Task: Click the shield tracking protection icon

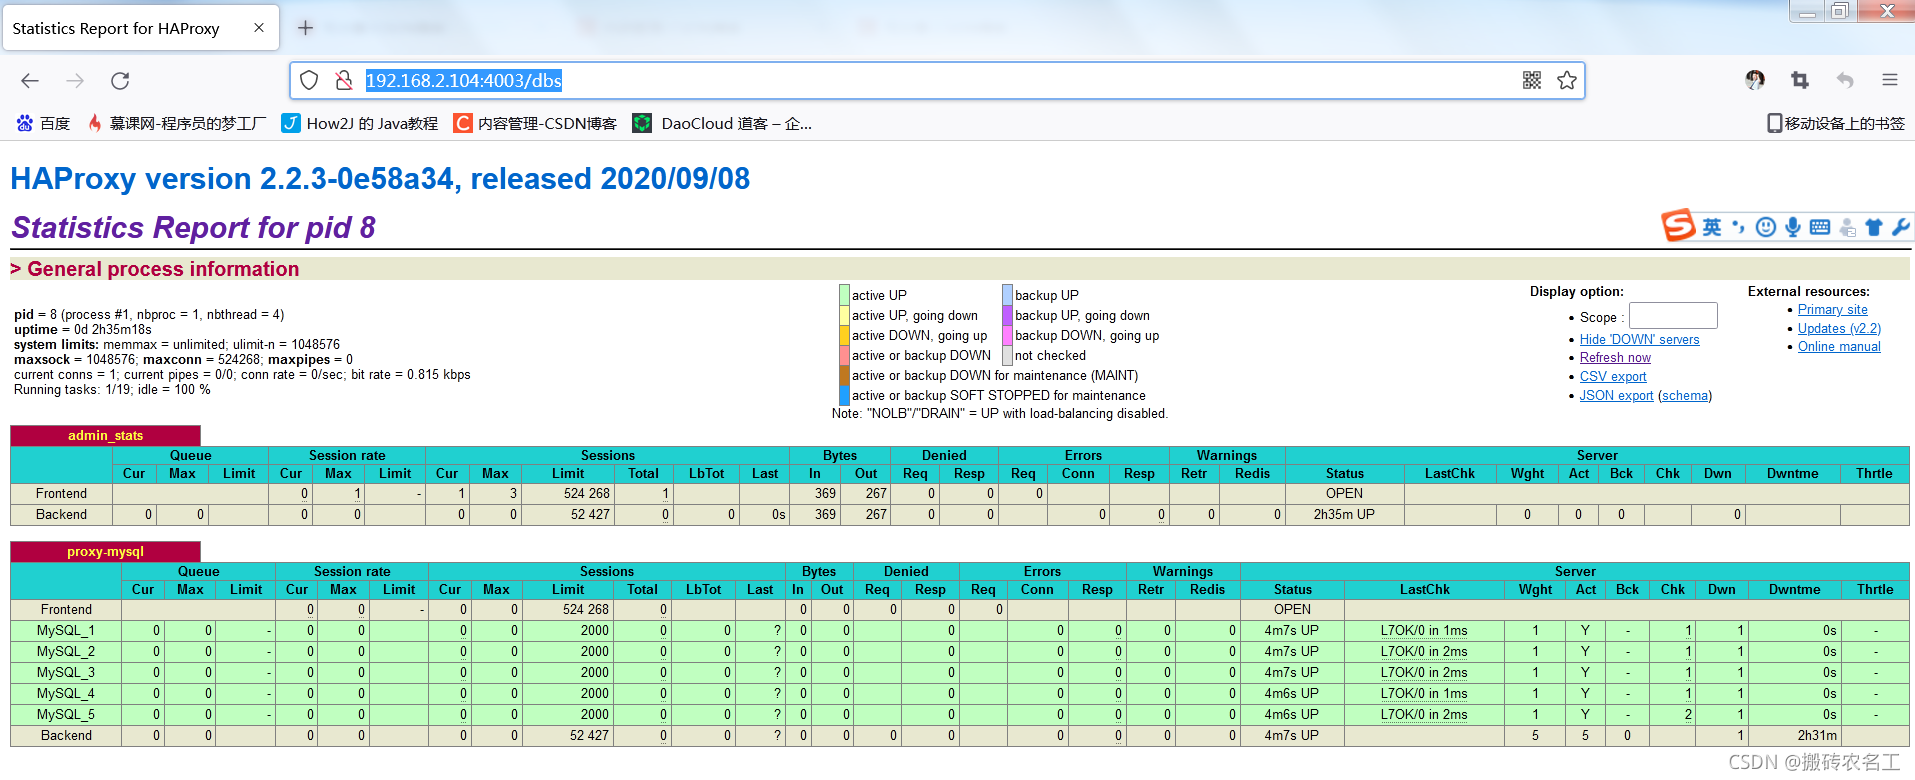Action: (309, 80)
